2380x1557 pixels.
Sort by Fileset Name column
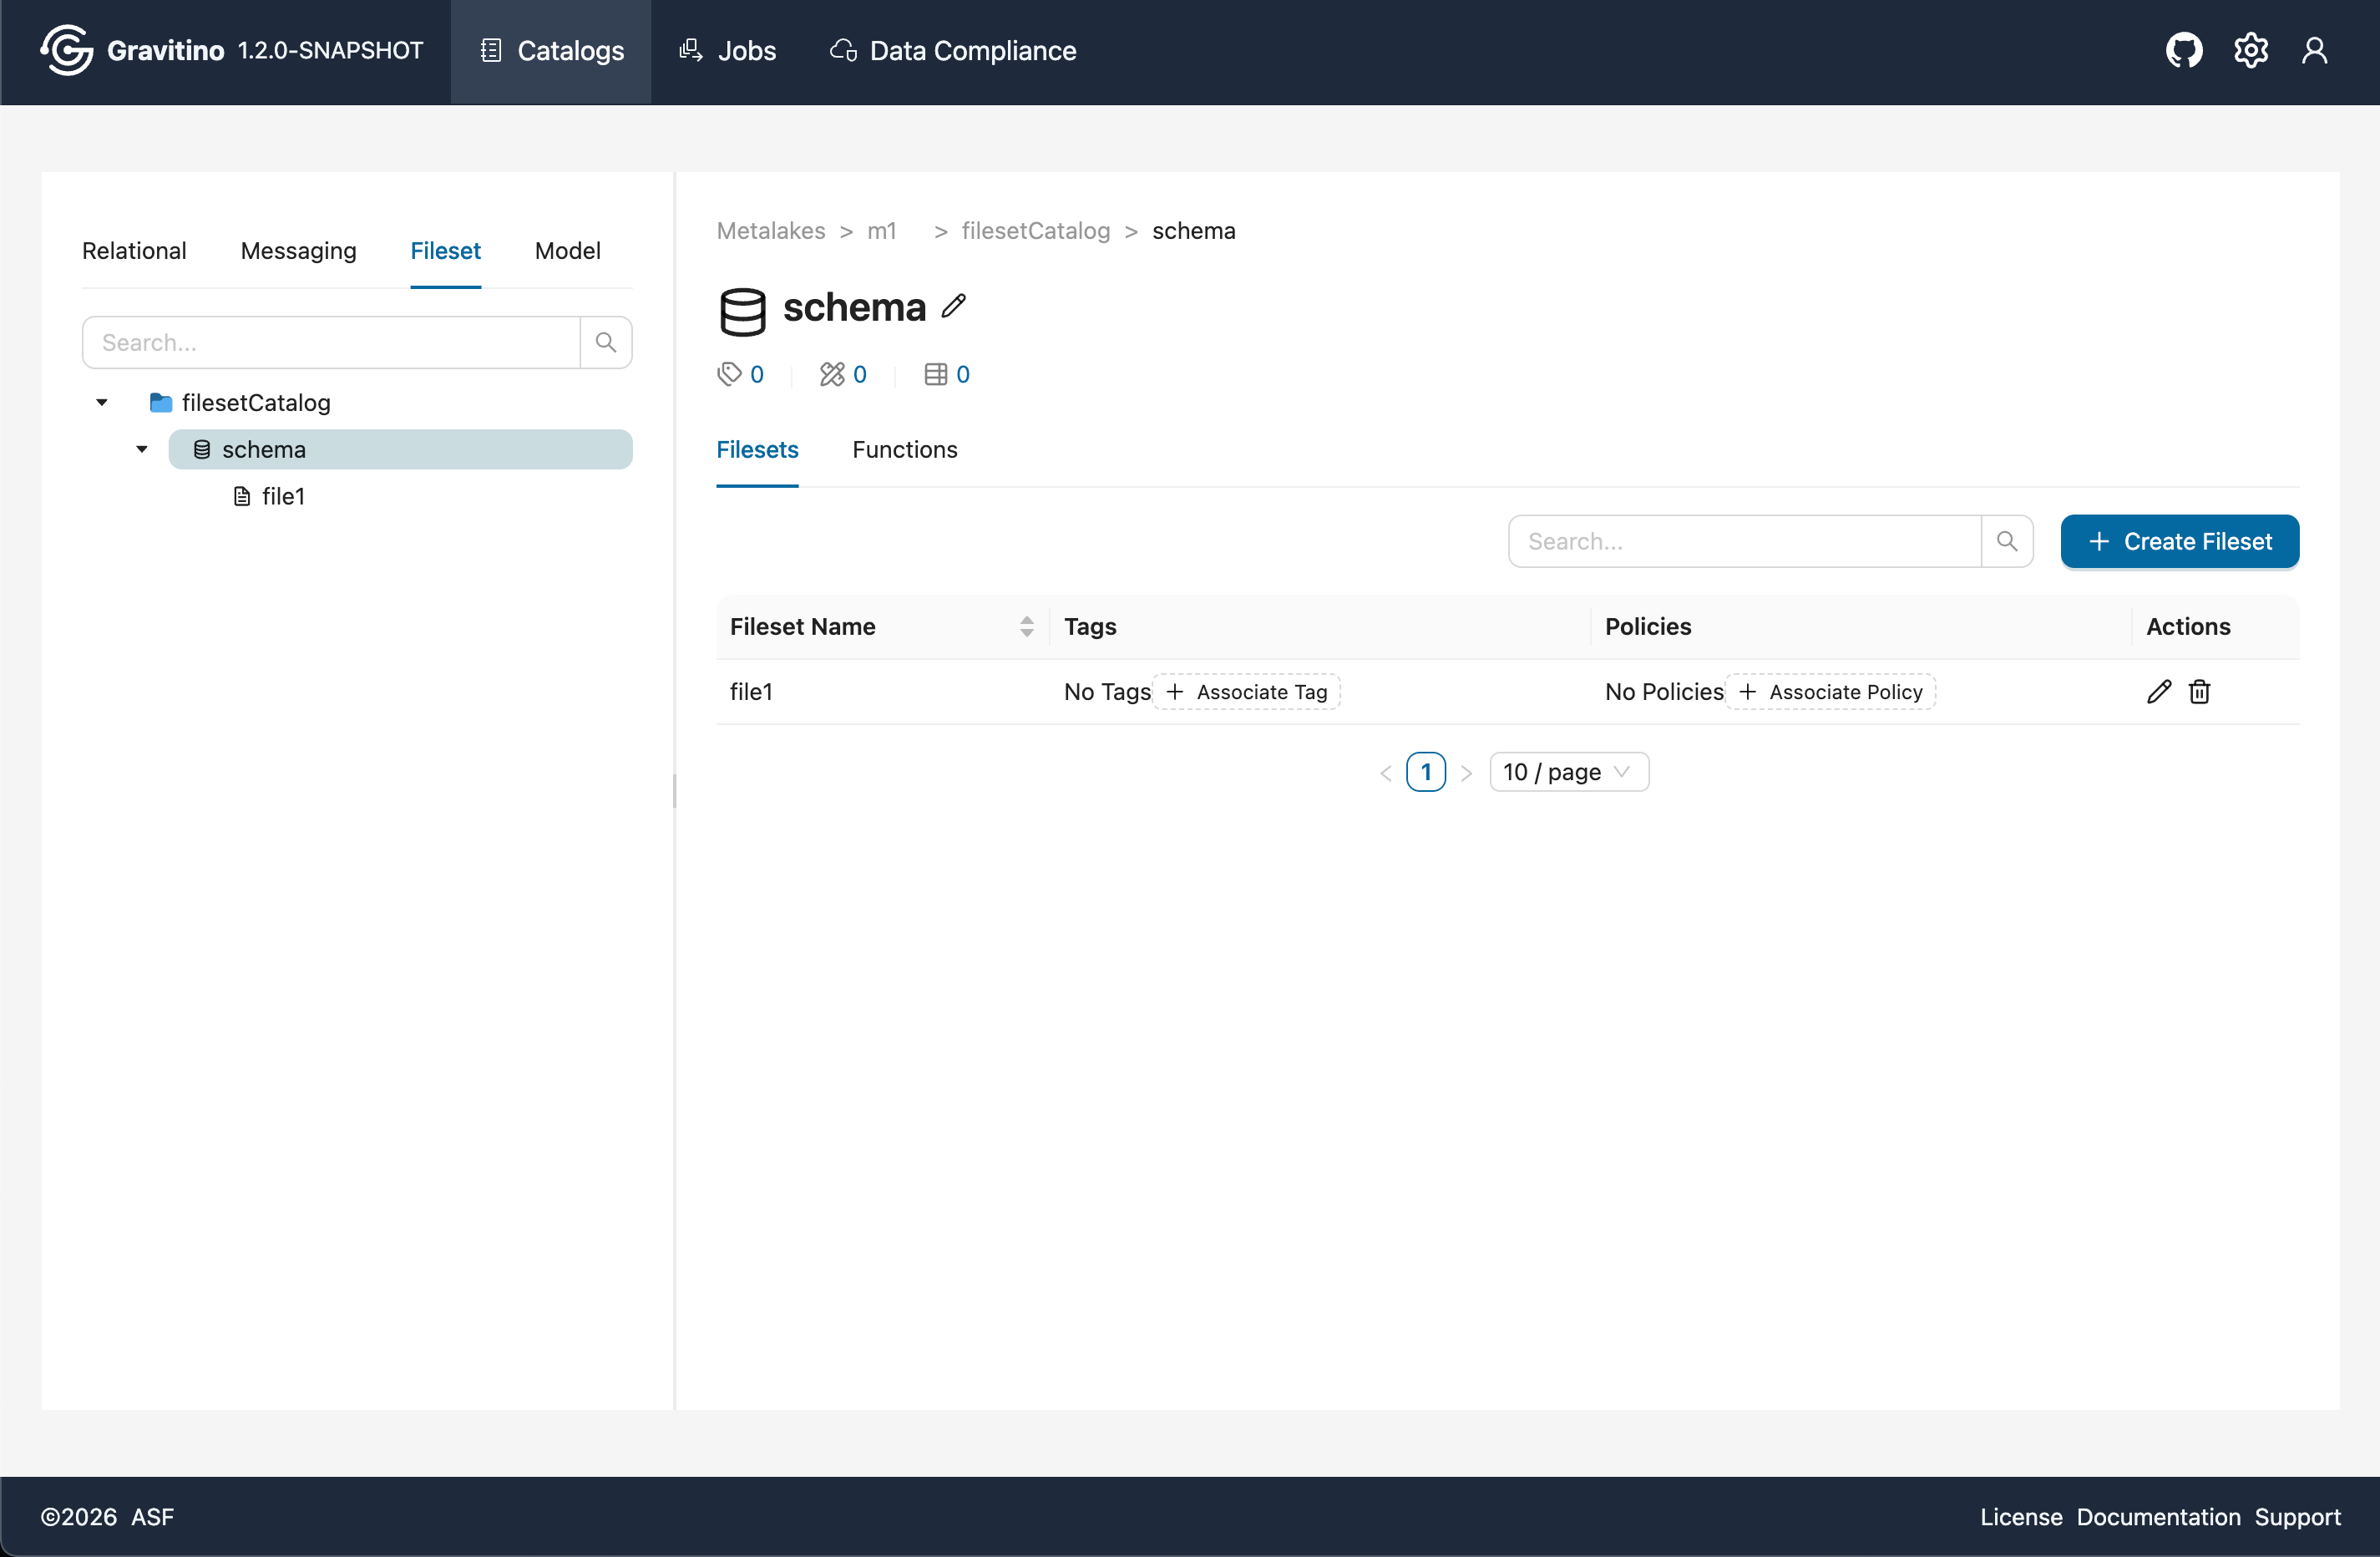tap(1026, 626)
